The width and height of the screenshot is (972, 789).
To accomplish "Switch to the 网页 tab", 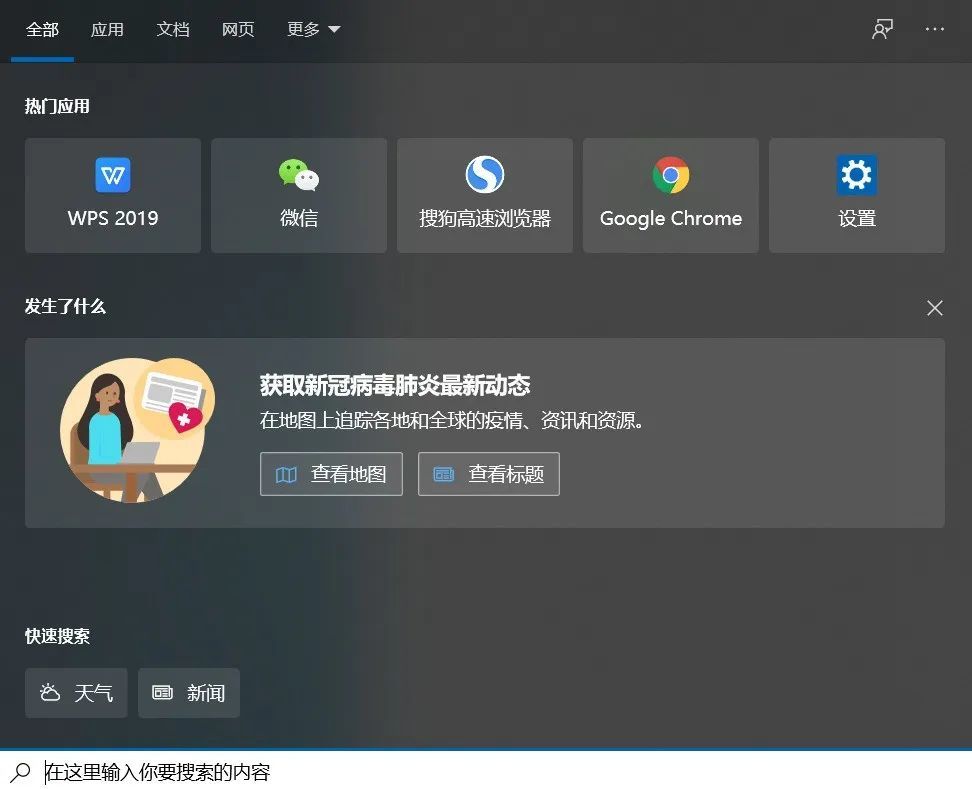I will point(238,30).
